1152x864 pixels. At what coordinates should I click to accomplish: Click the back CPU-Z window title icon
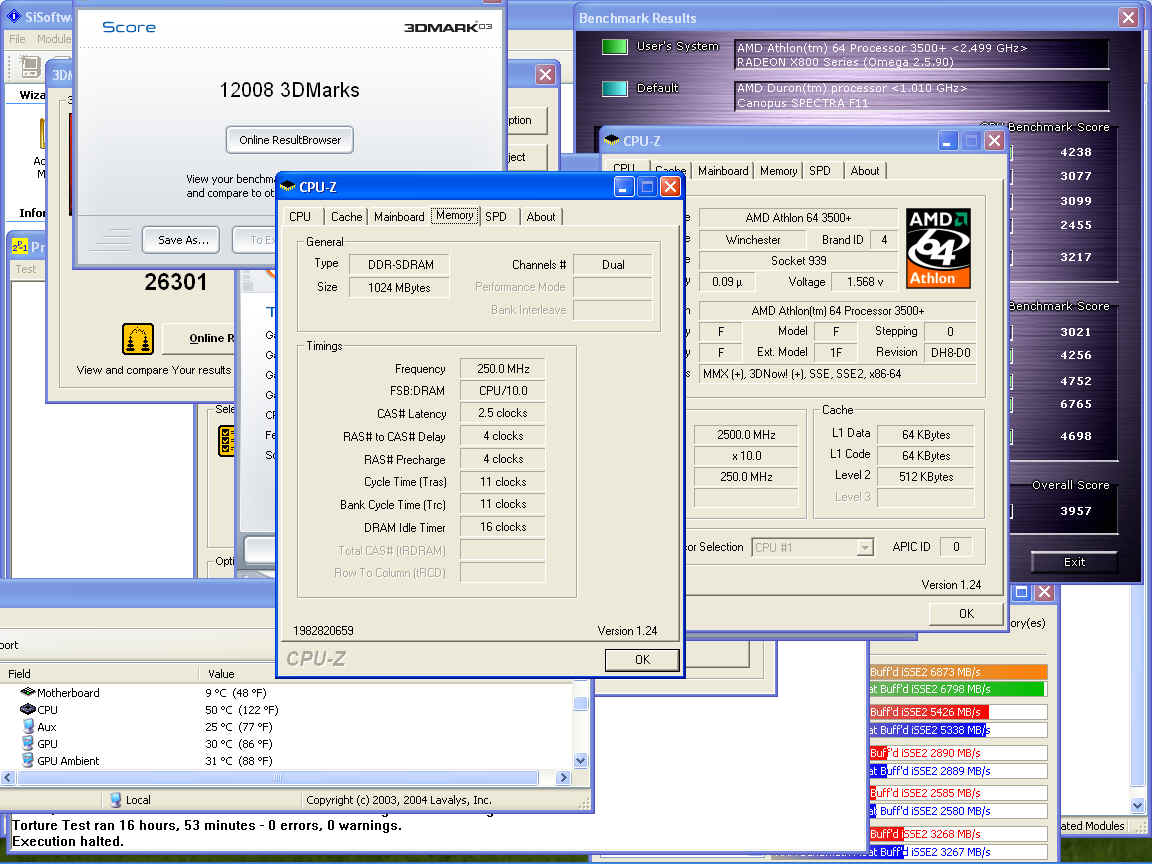[x=611, y=140]
